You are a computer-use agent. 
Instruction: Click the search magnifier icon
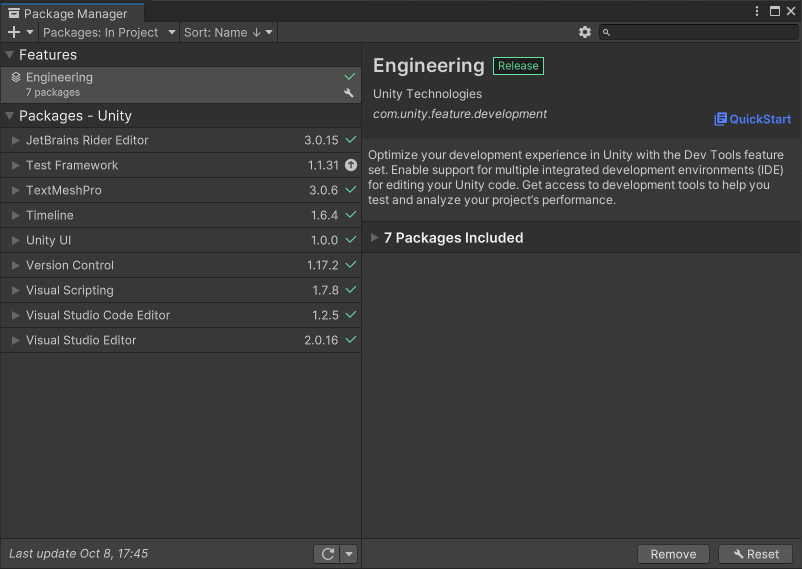pyautogui.click(x=606, y=33)
